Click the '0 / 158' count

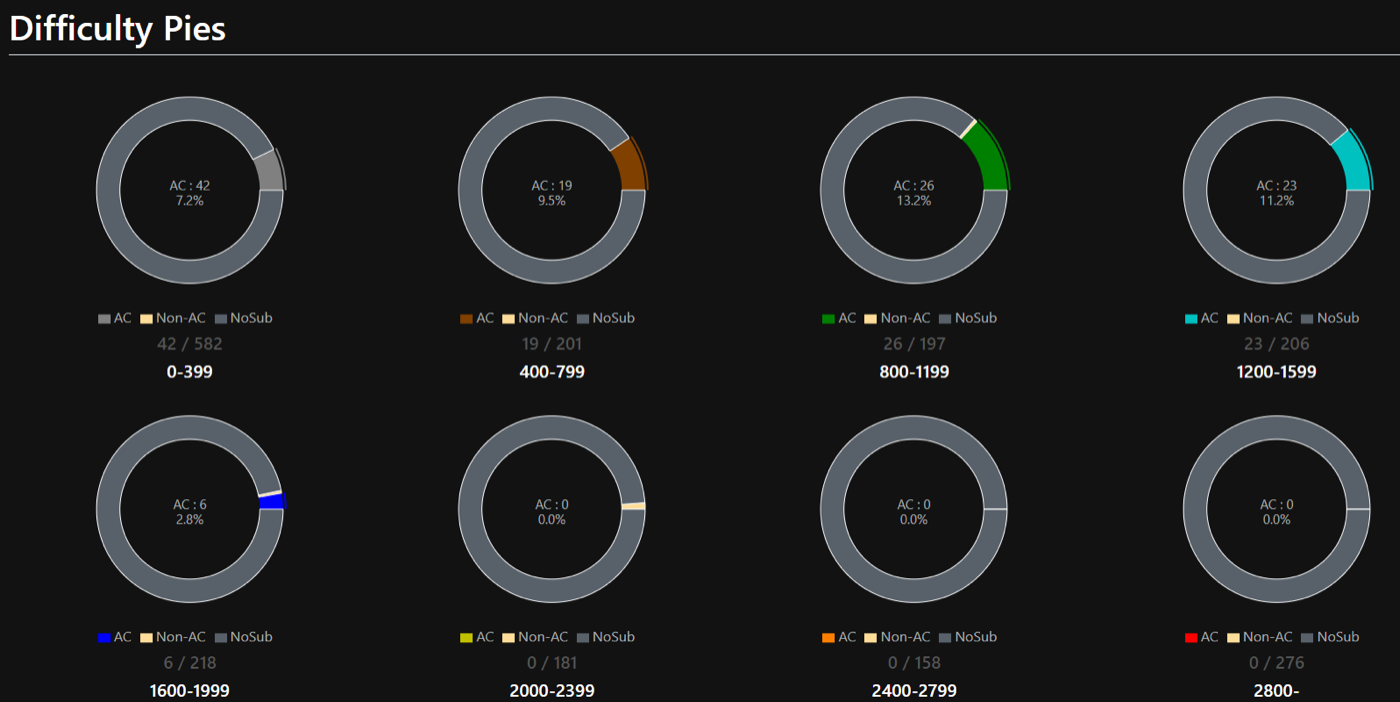click(x=914, y=663)
